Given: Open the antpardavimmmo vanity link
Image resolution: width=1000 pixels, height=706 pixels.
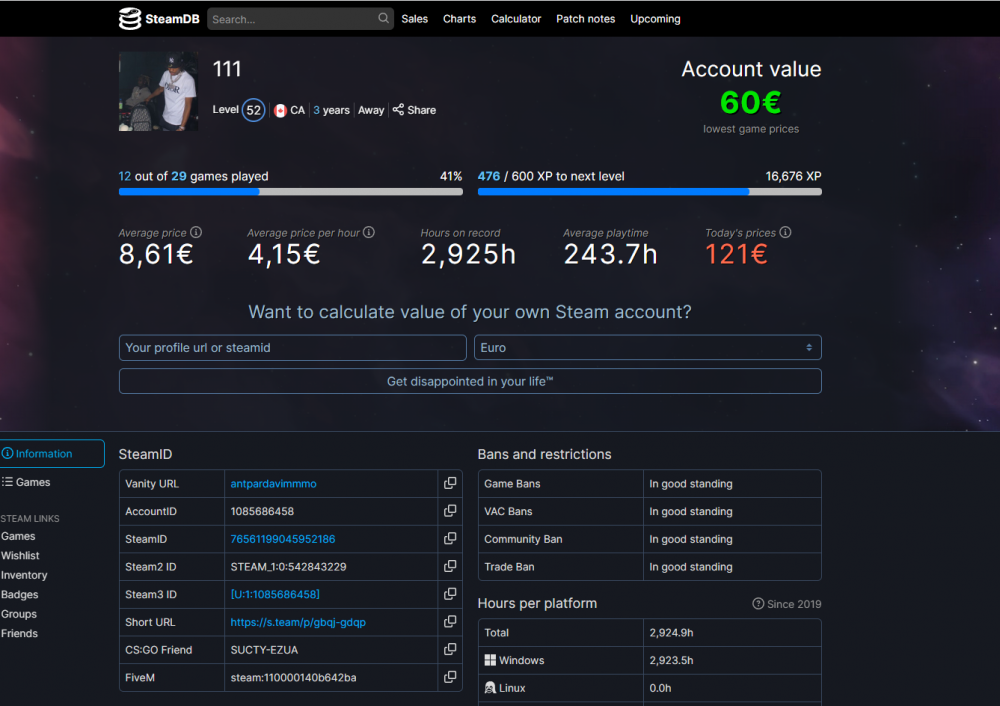Looking at the screenshot, I should point(273,483).
